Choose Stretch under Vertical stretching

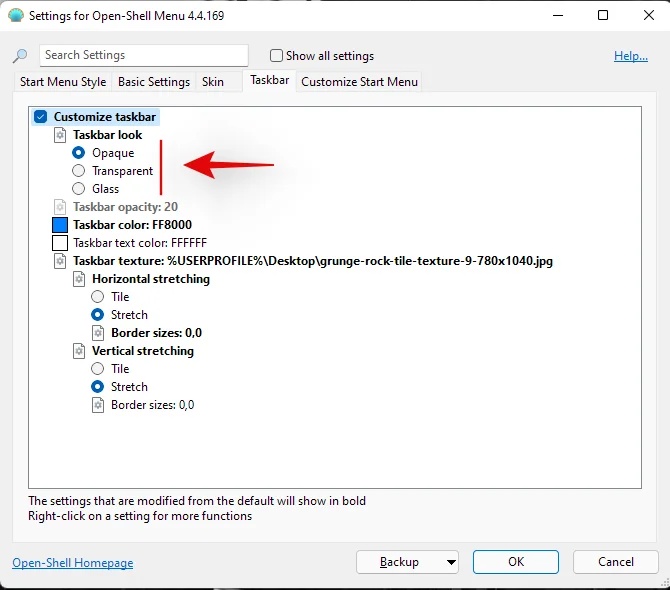click(x=97, y=387)
